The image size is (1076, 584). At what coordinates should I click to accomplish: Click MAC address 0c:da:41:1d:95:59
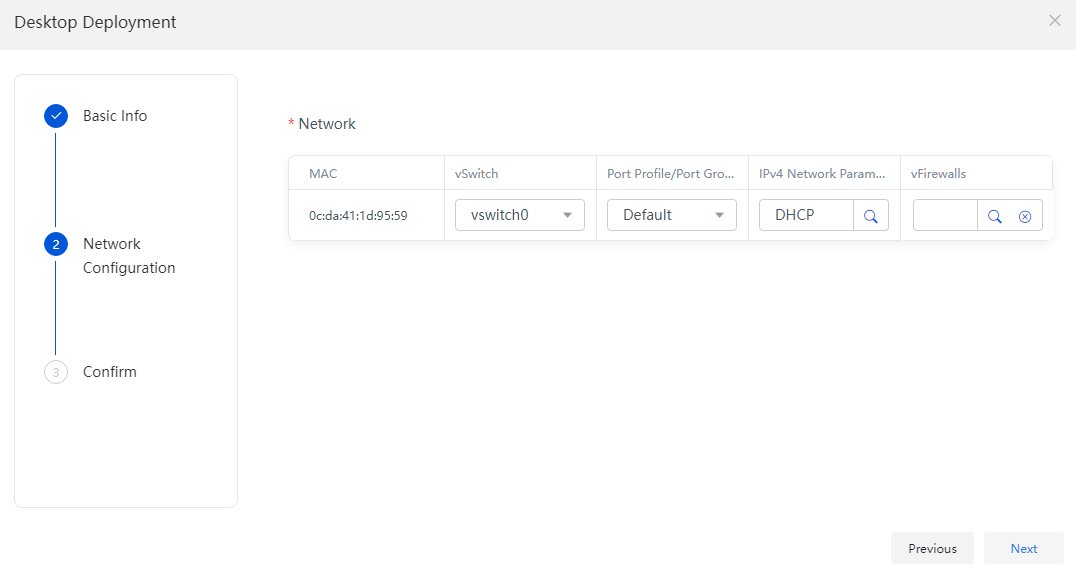(x=358, y=215)
